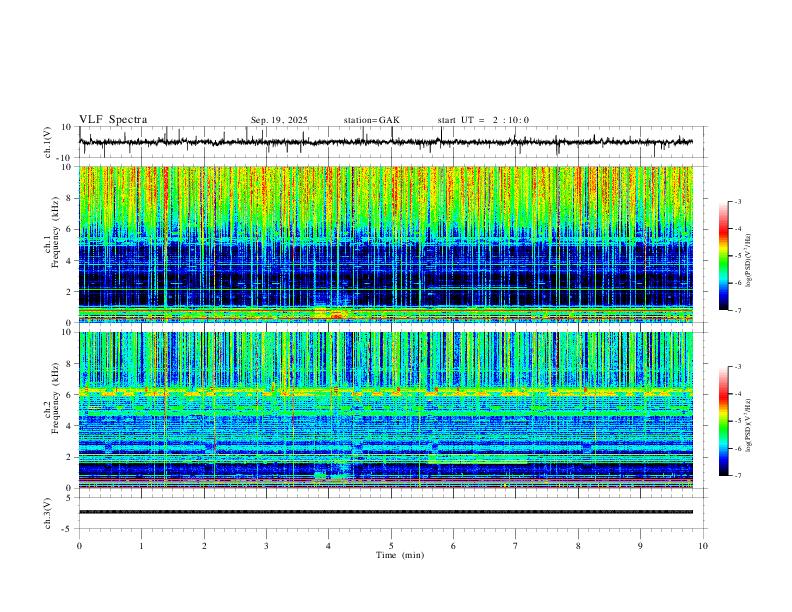
Task: Click the lower colorbar "log(PSD)" unit label
Action: tap(748, 426)
